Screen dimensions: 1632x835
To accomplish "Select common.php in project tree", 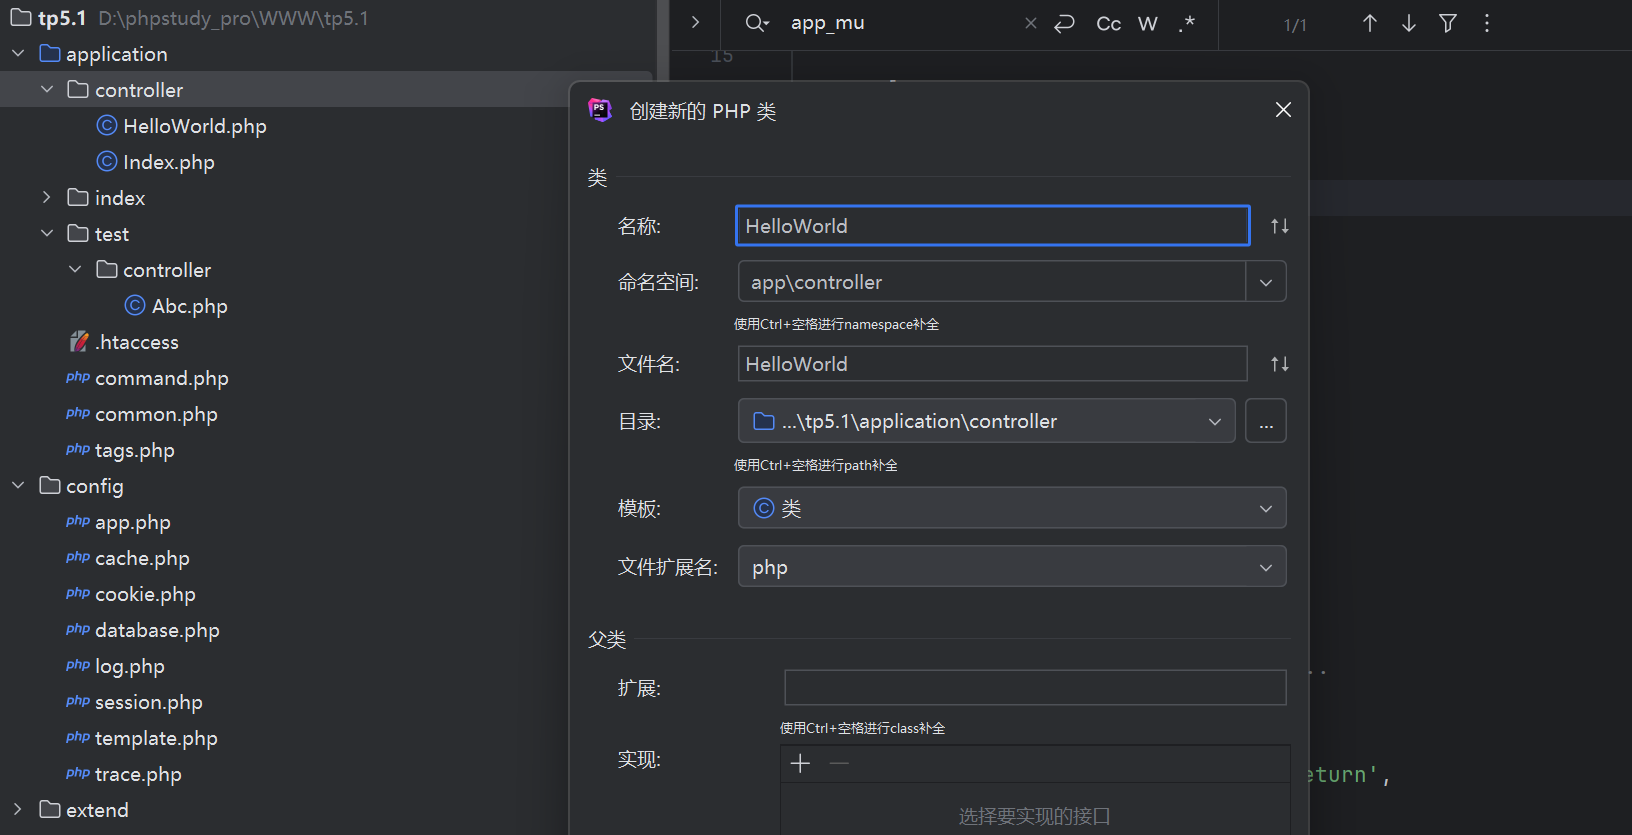I will (x=156, y=414).
